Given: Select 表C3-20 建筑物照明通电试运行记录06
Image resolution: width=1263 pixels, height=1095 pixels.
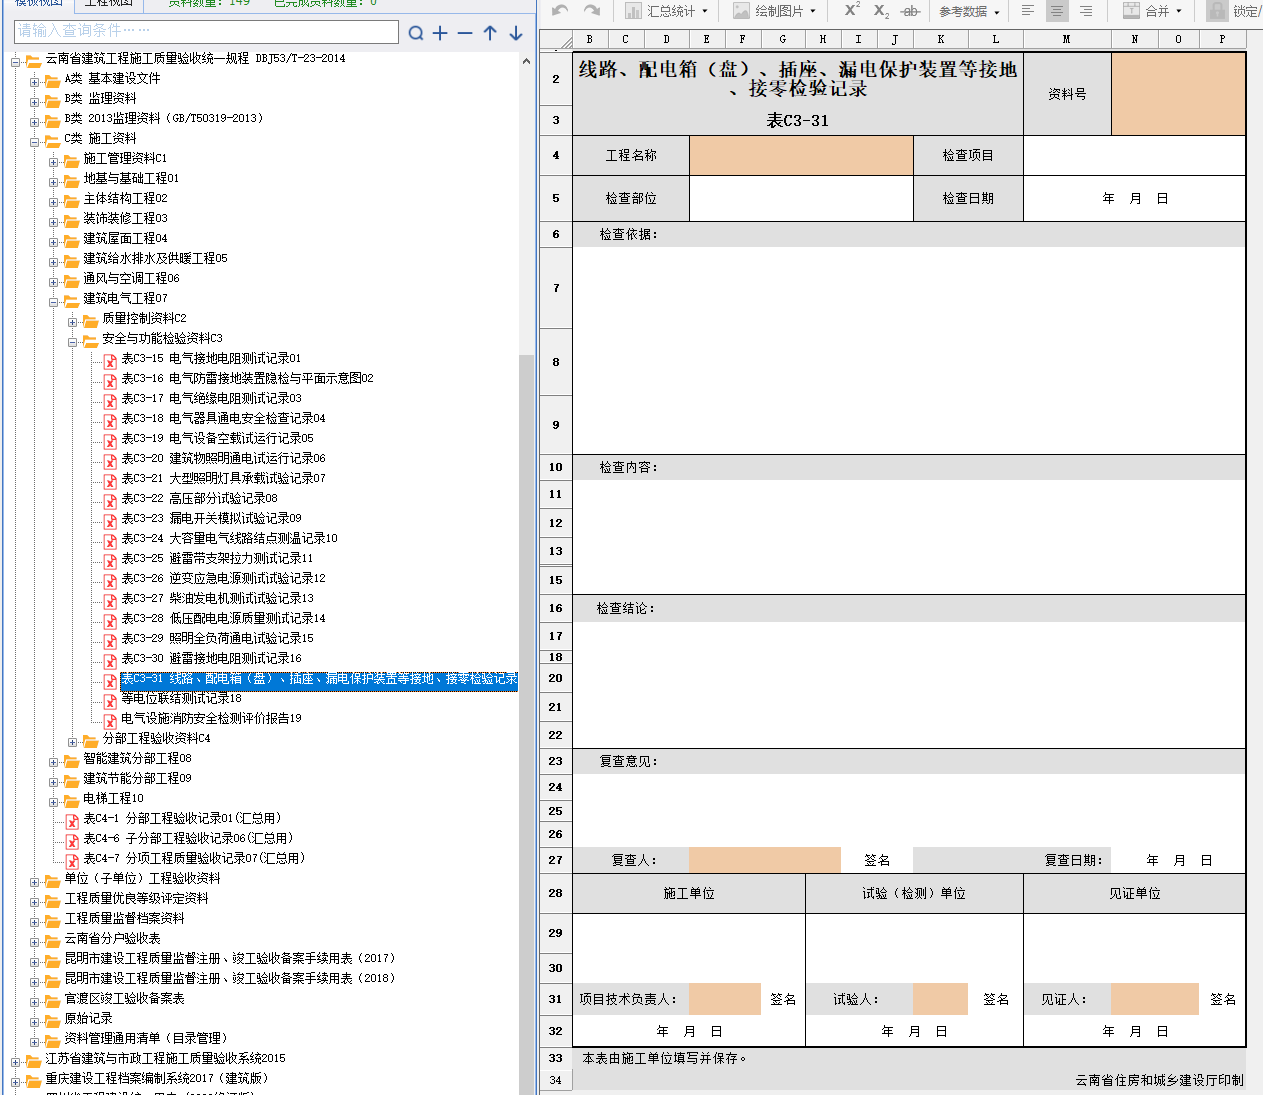Looking at the screenshot, I should tap(223, 458).
